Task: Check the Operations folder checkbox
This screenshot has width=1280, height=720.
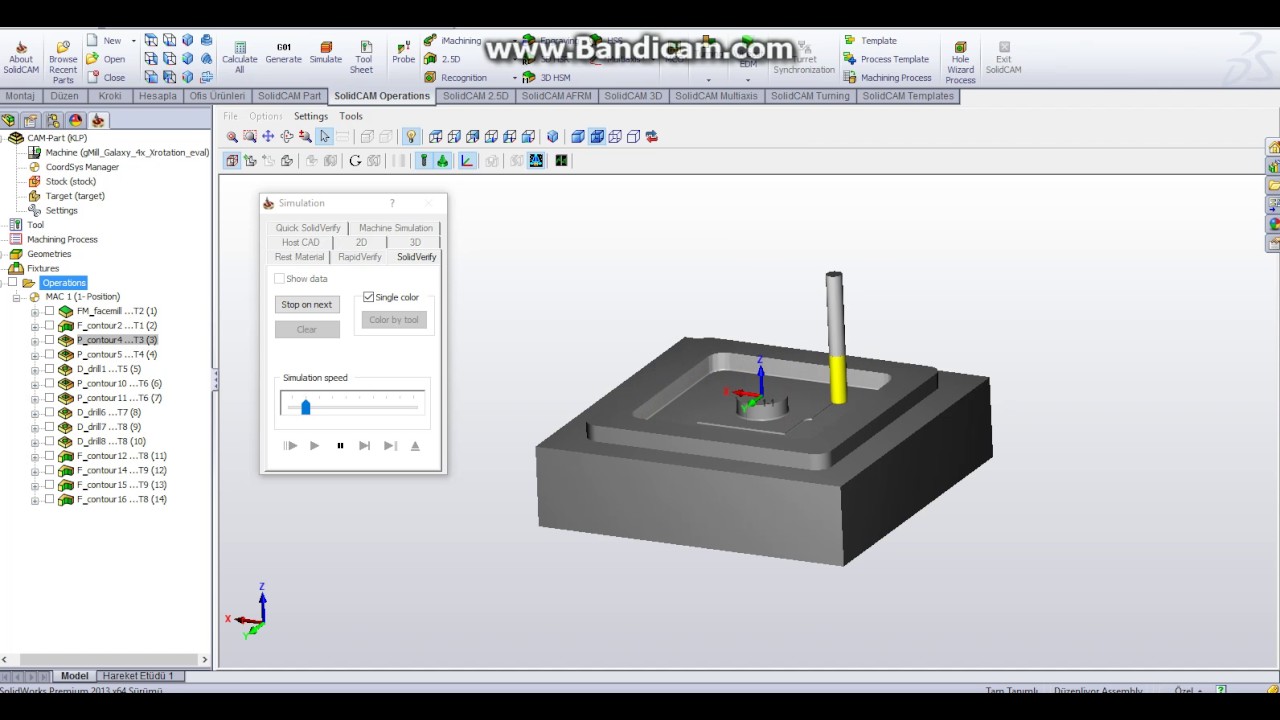Action: [13, 283]
